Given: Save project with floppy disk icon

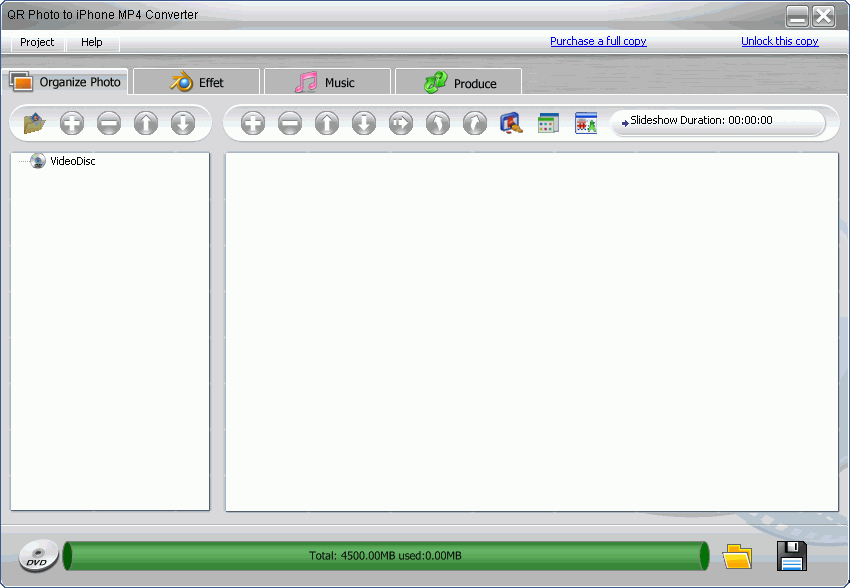Looking at the screenshot, I should (791, 555).
